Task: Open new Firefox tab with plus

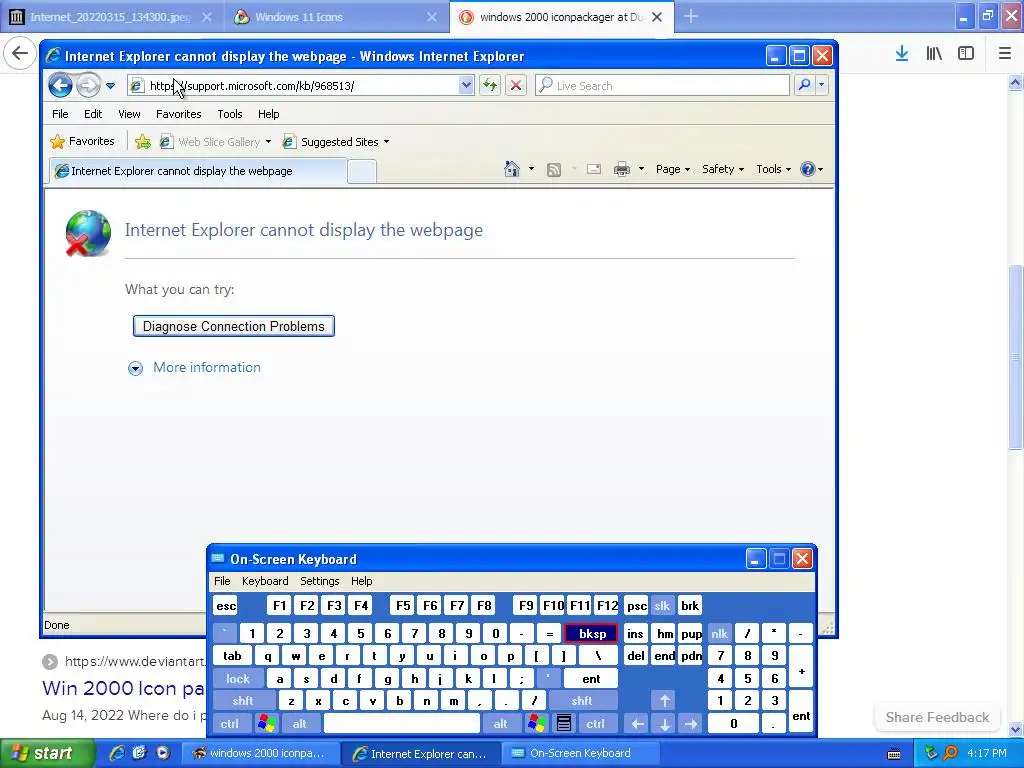Action: click(691, 17)
